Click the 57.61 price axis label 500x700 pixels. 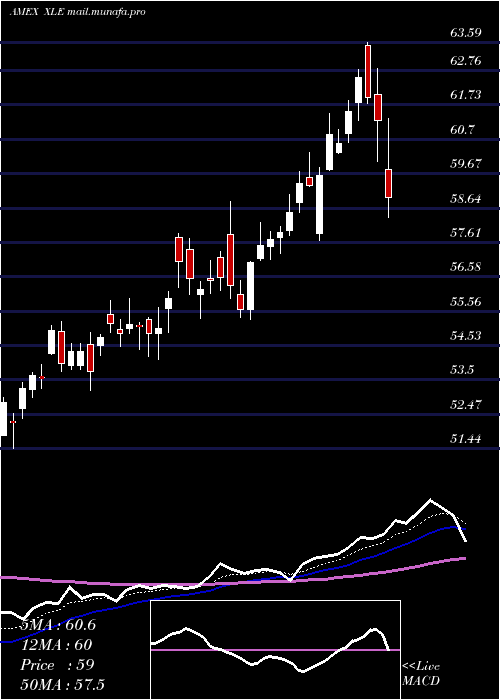click(x=466, y=233)
